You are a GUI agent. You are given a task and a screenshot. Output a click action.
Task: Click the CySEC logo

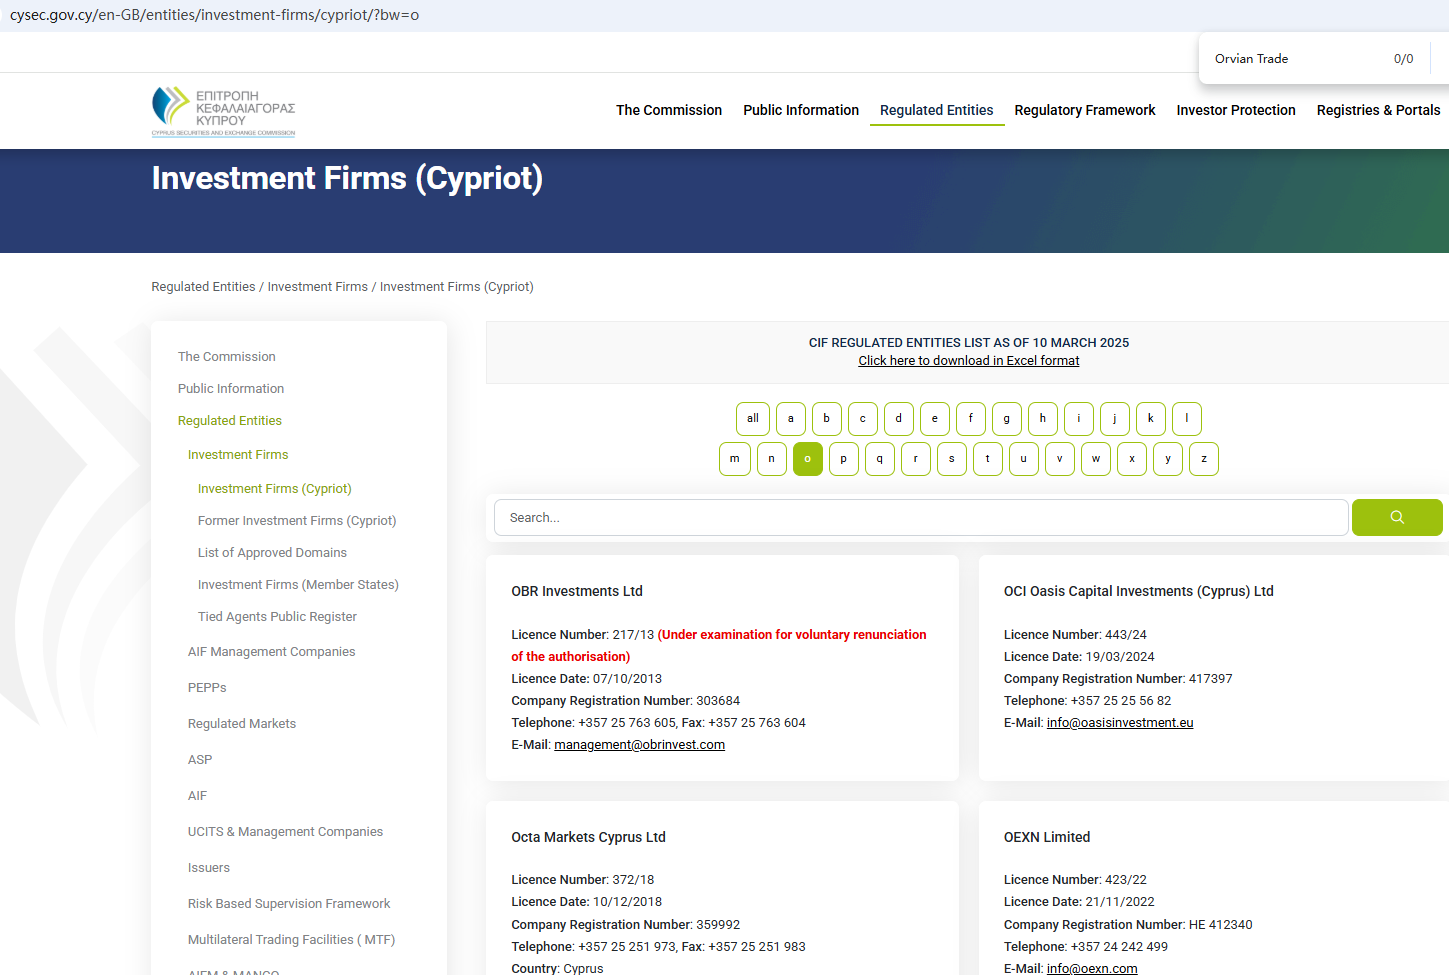tap(224, 110)
